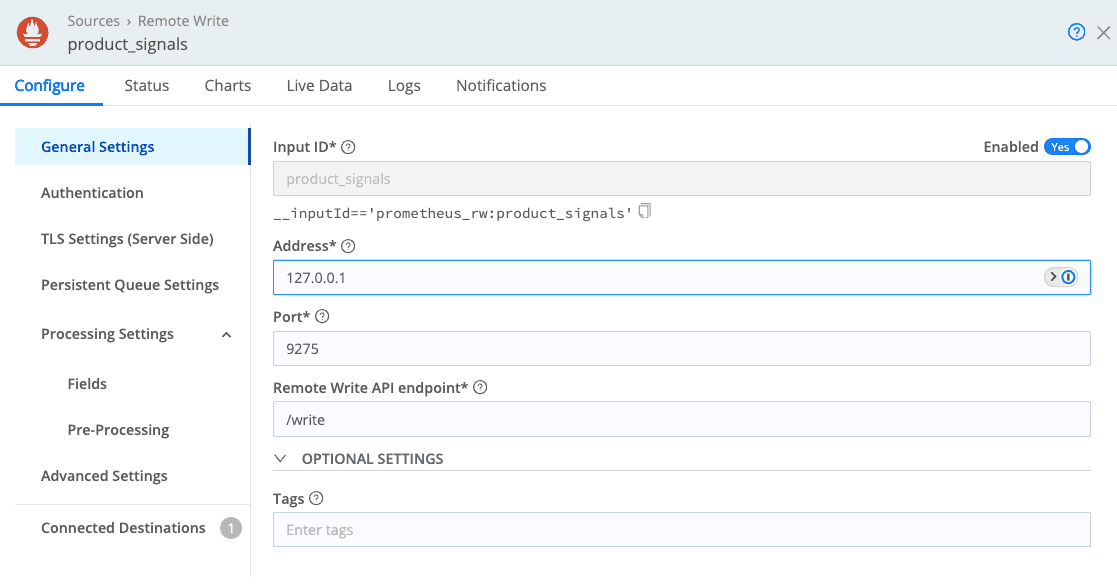The image size is (1117, 586).
Task: Copy the __inputId filter expression
Action: click(645, 211)
